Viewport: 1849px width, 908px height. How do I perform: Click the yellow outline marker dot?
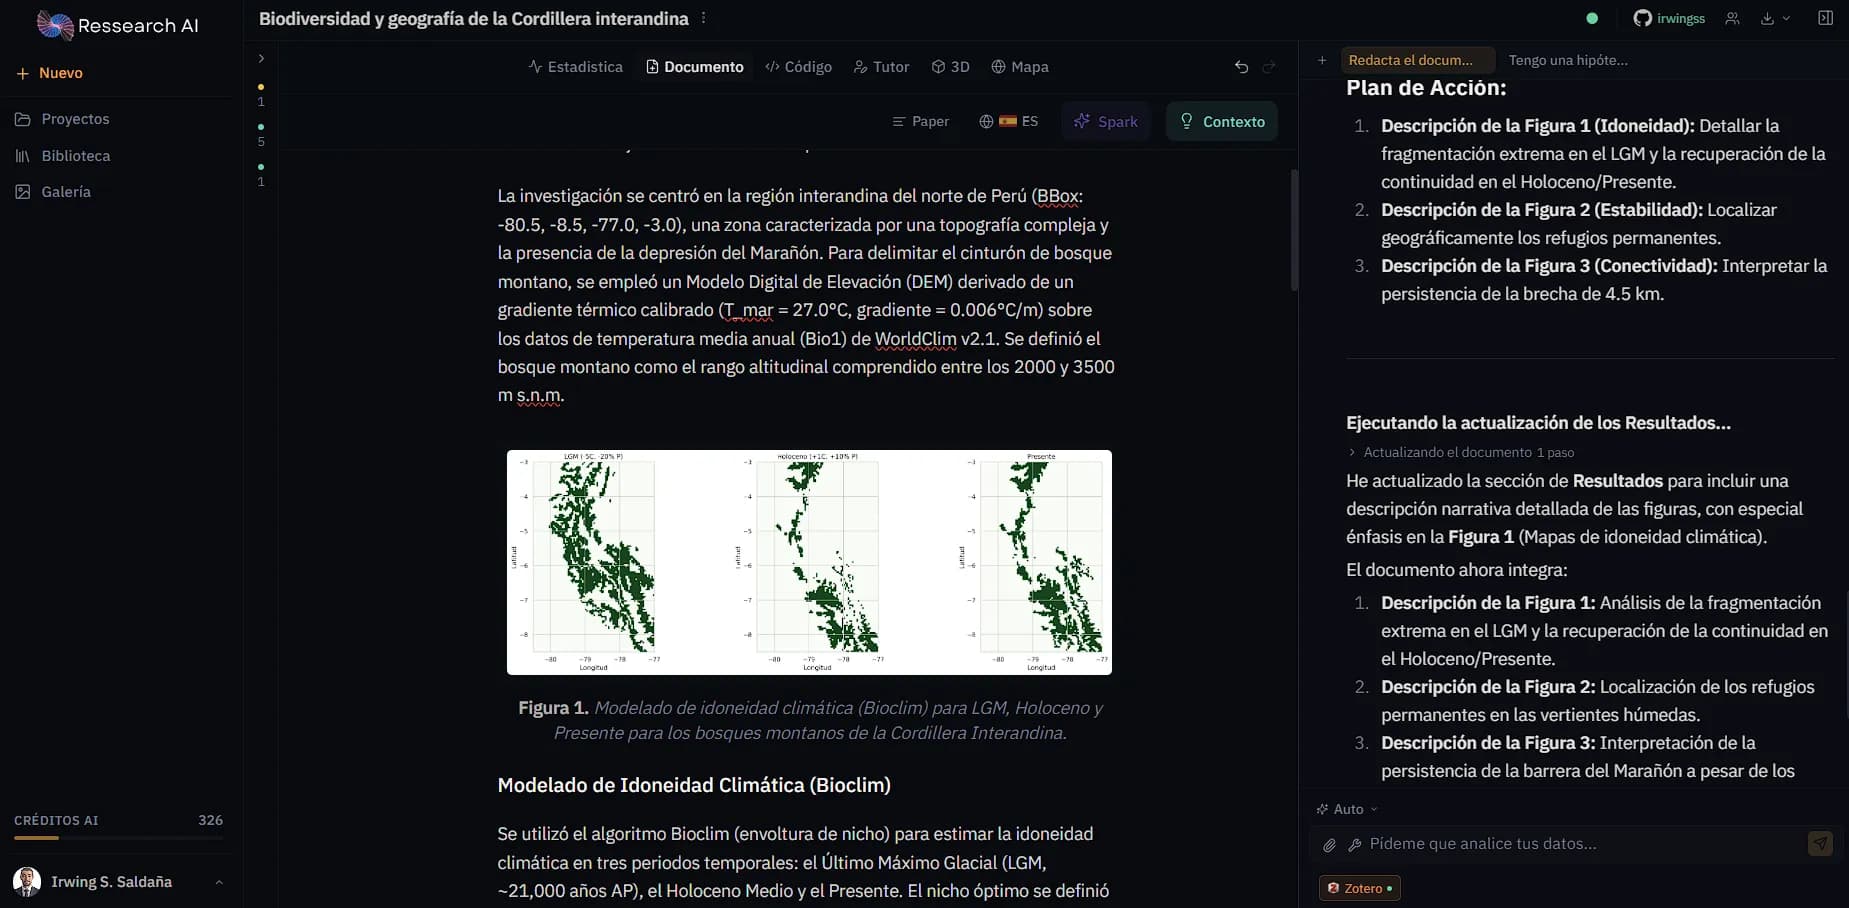tap(261, 87)
